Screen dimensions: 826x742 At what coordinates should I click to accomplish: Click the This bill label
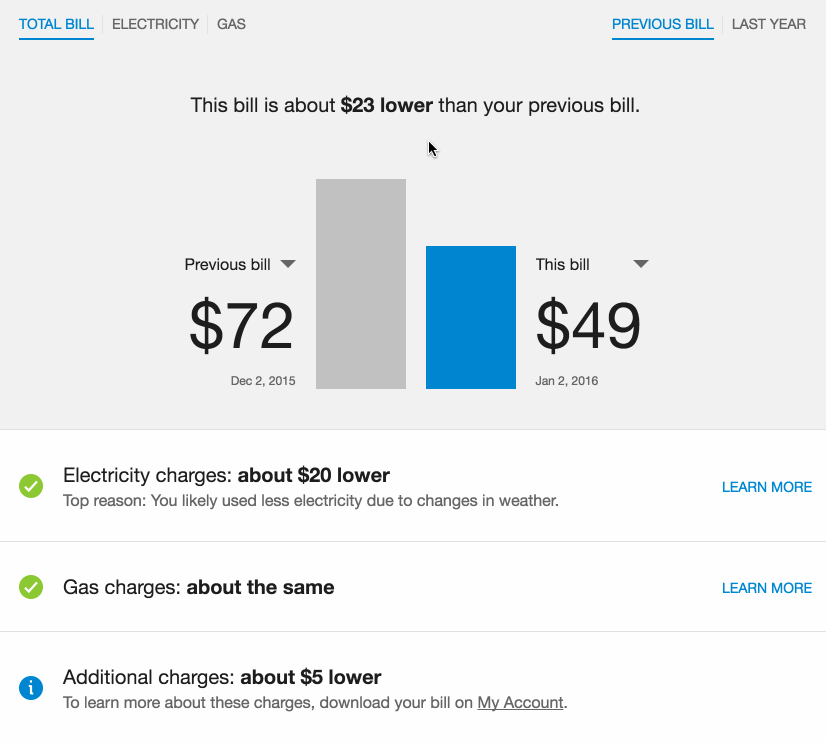coord(563,265)
